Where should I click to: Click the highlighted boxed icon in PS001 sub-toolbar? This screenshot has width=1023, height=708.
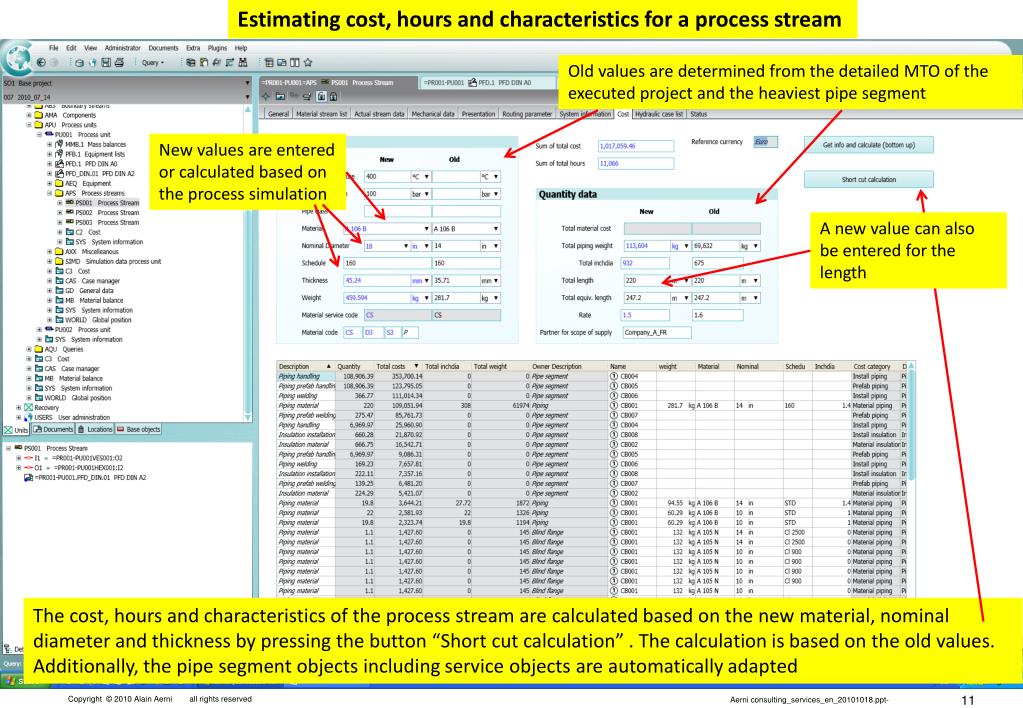coord(321,97)
